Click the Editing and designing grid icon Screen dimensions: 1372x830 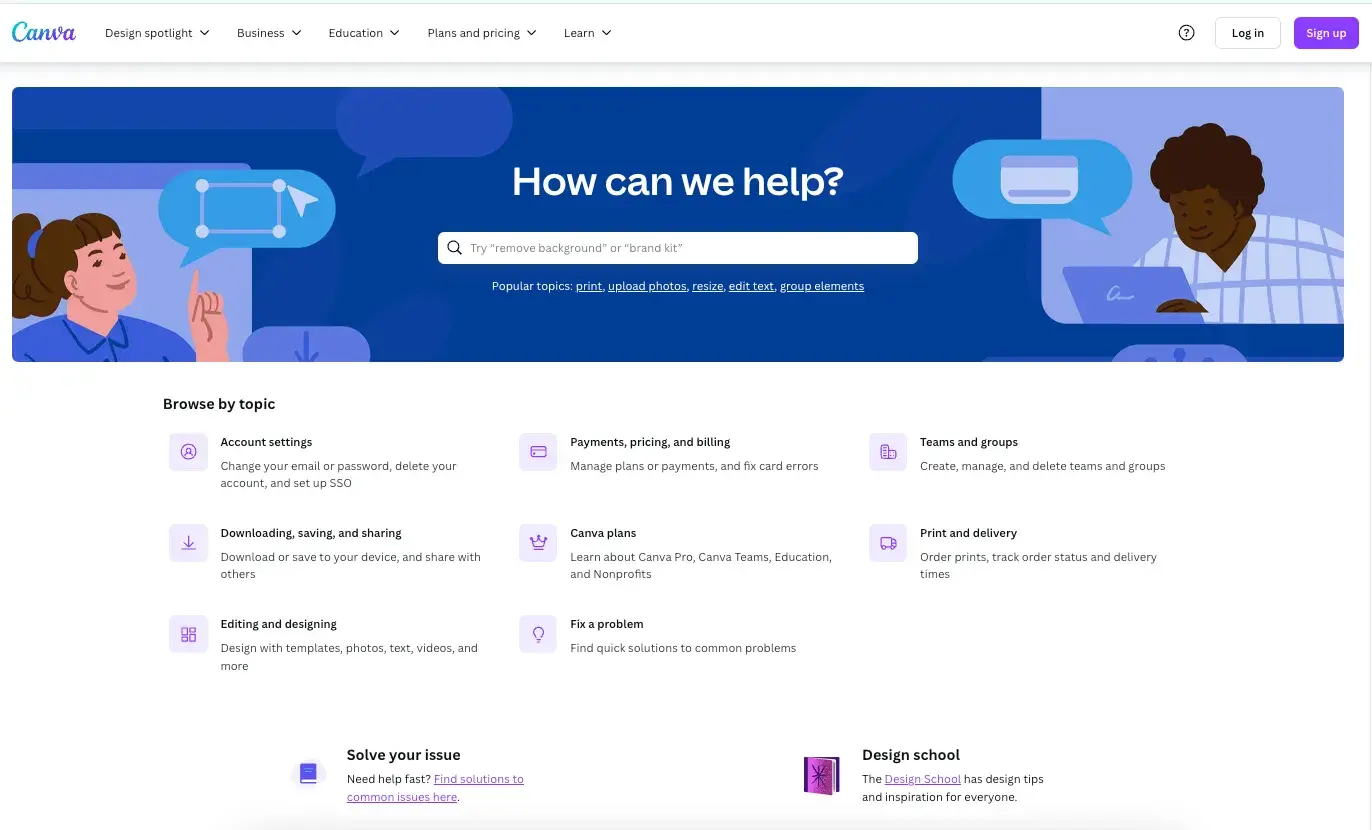click(x=188, y=634)
